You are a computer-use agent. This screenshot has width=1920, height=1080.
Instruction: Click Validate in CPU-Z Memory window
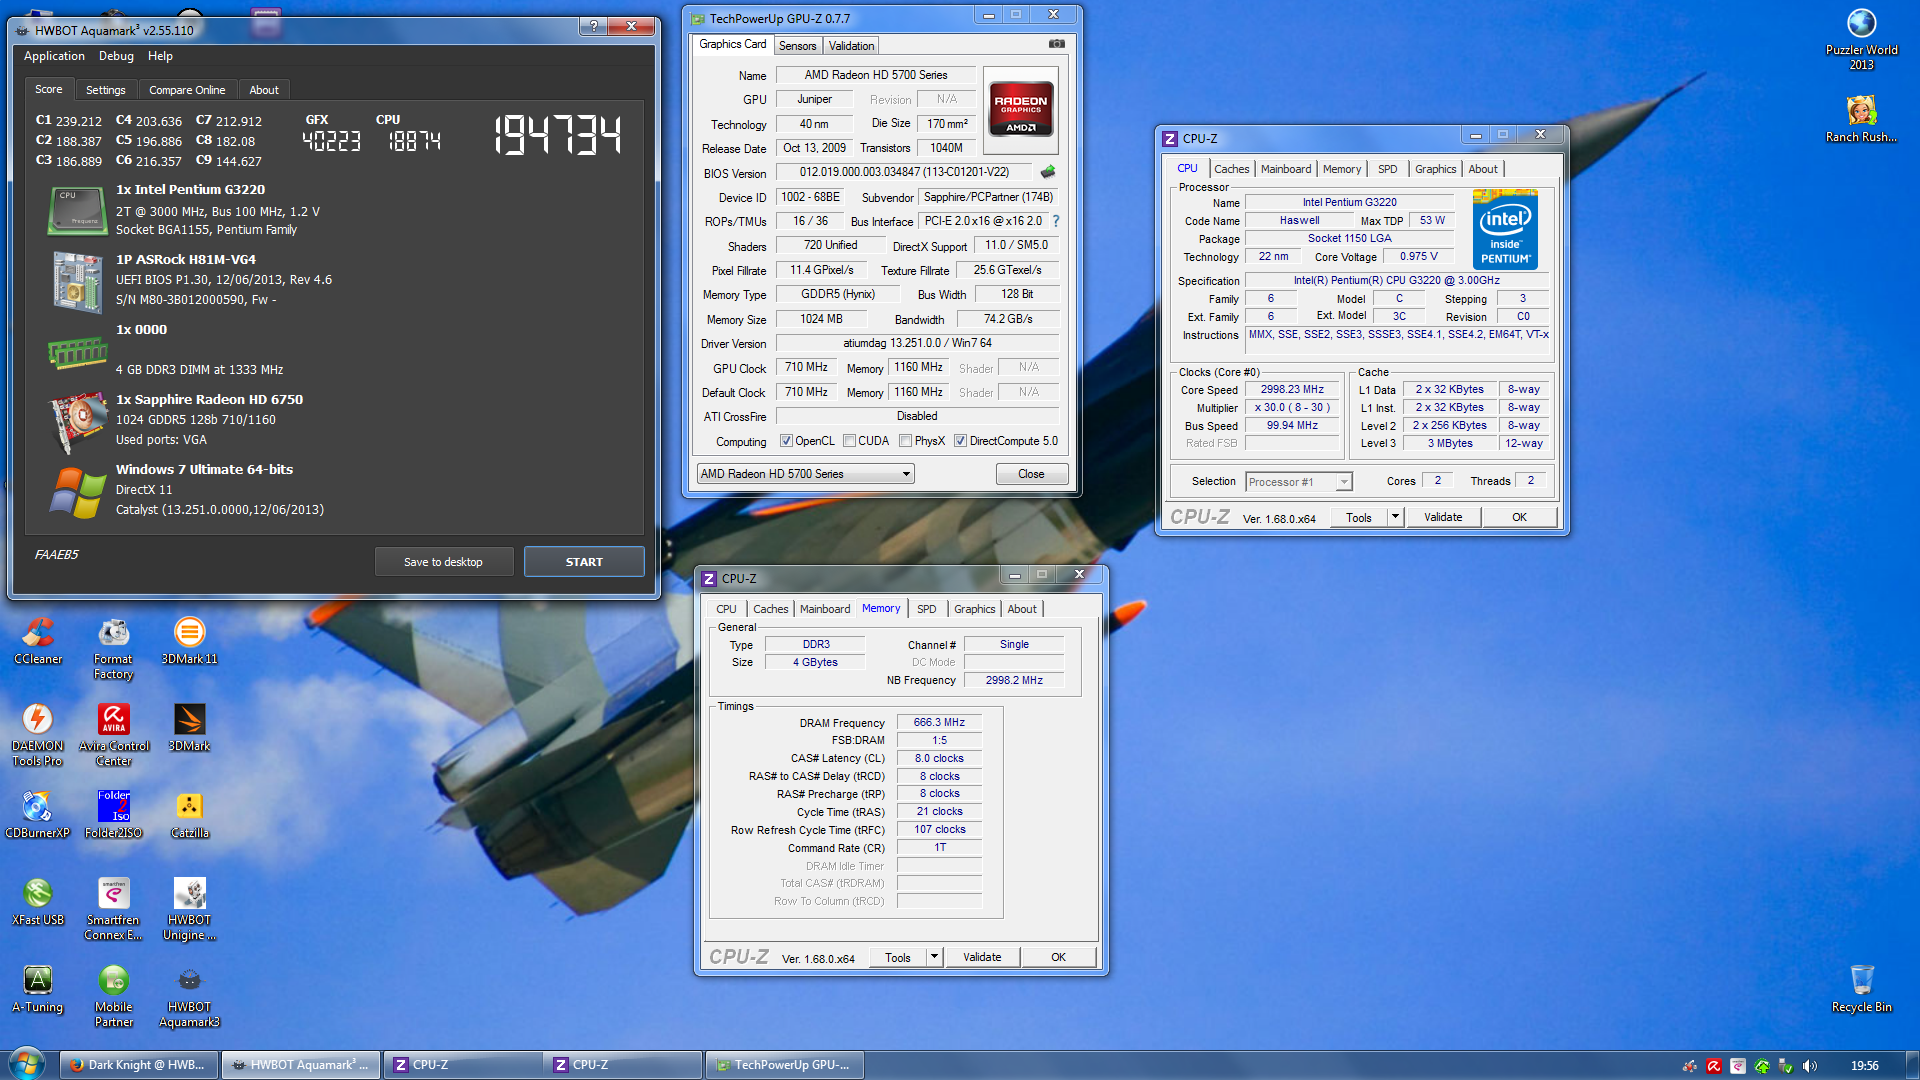pyautogui.click(x=982, y=957)
